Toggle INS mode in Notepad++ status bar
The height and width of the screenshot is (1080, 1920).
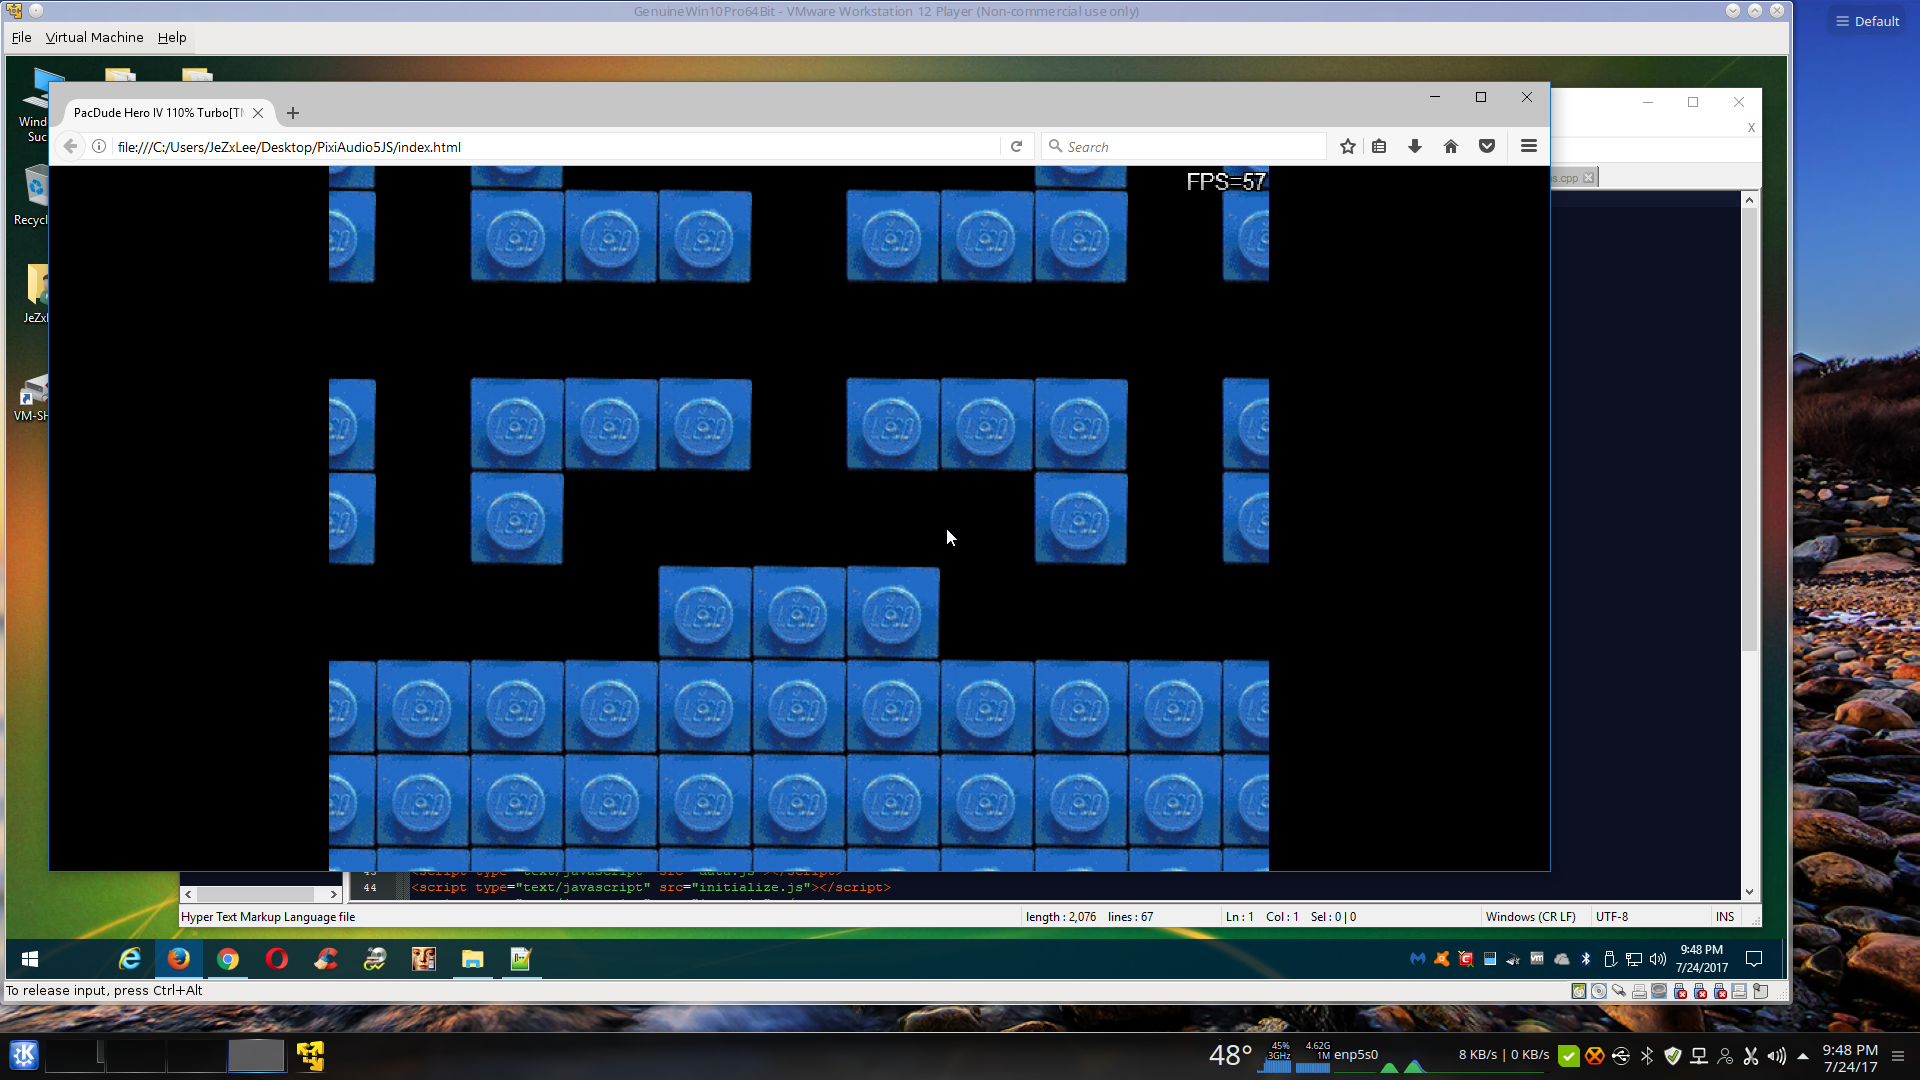pos(1725,917)
